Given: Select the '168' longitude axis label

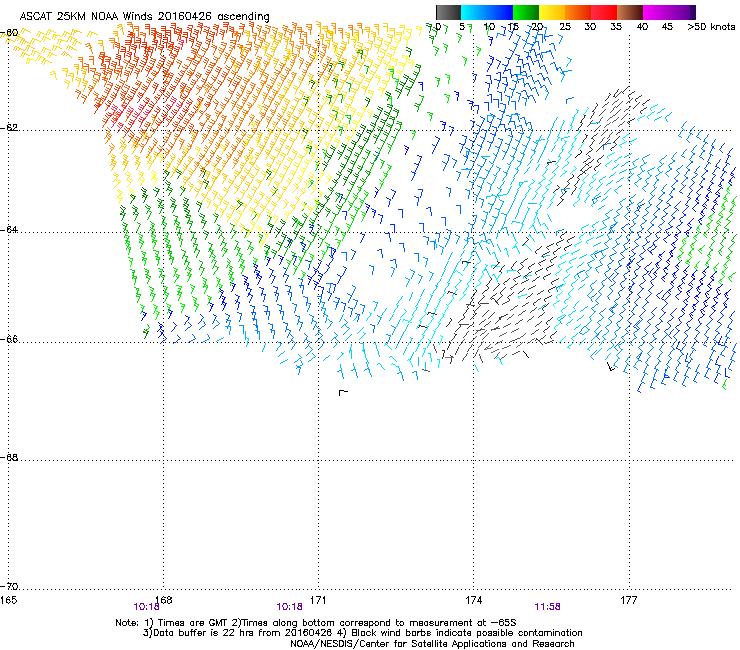Looking at the screenshot, I should tap(164, 600).
